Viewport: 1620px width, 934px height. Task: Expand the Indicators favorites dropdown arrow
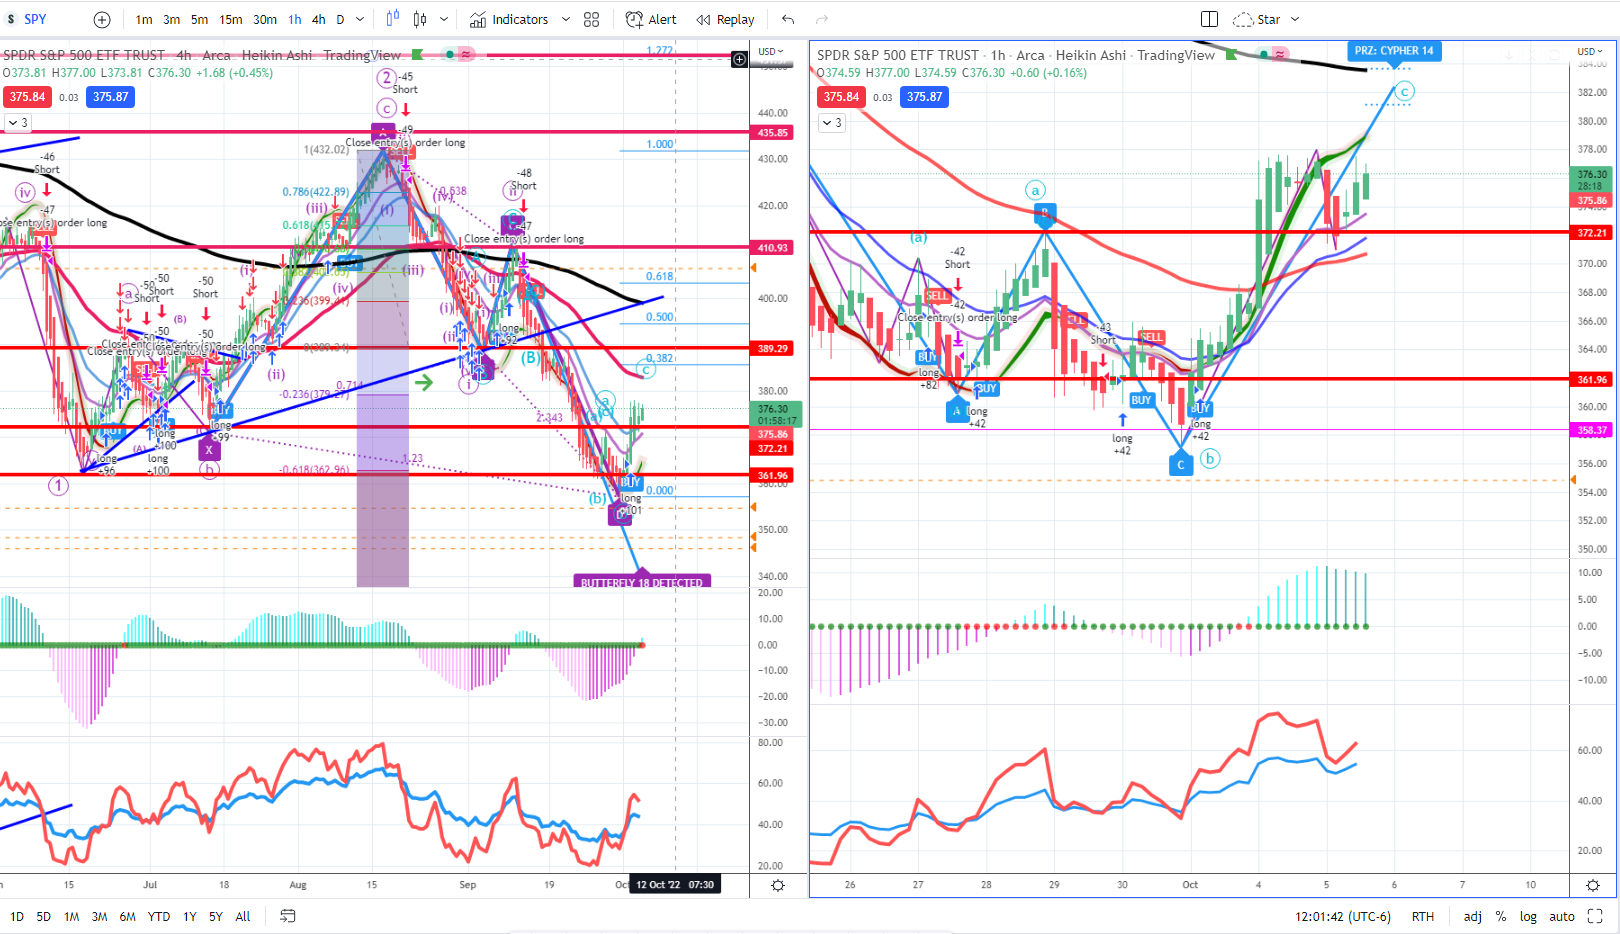566,19
